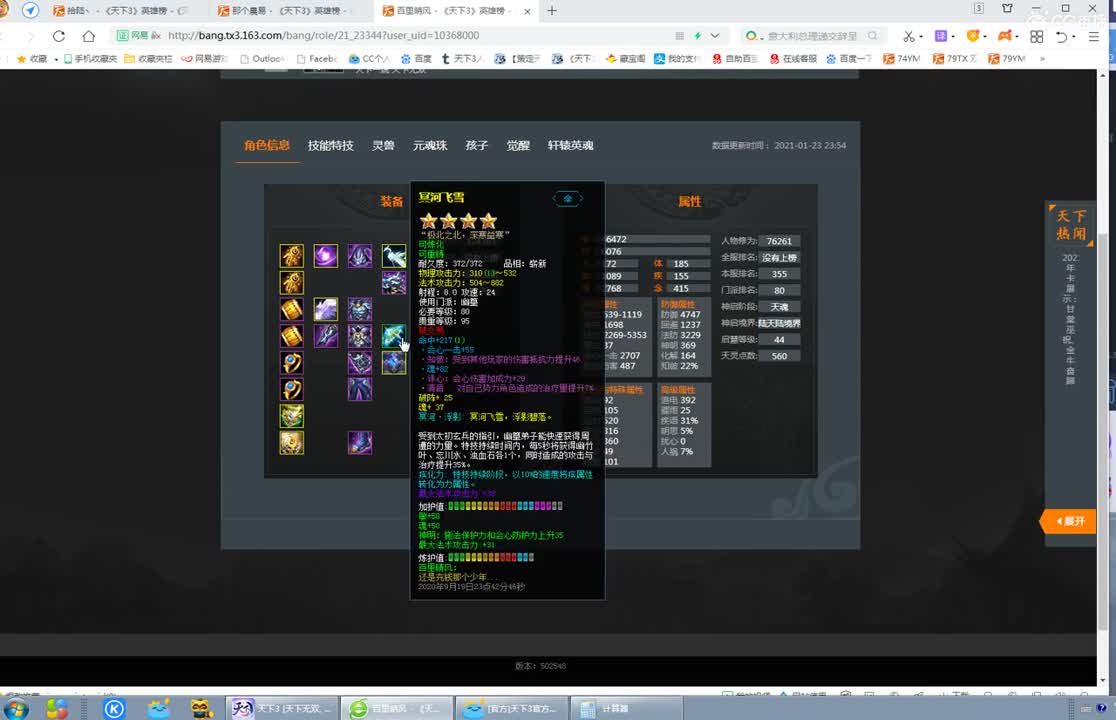The width and height of the screenshot is (1116, 720).
Task: Open the 角色信息 tab
Action: 267,145
